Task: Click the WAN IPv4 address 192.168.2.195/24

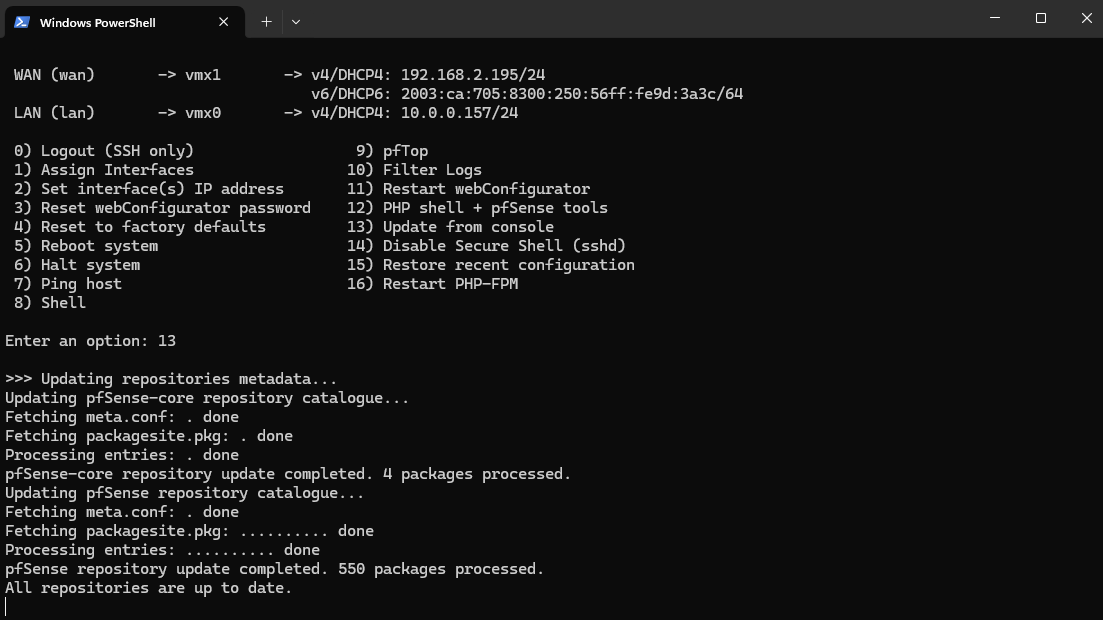Action: [473, 75]
